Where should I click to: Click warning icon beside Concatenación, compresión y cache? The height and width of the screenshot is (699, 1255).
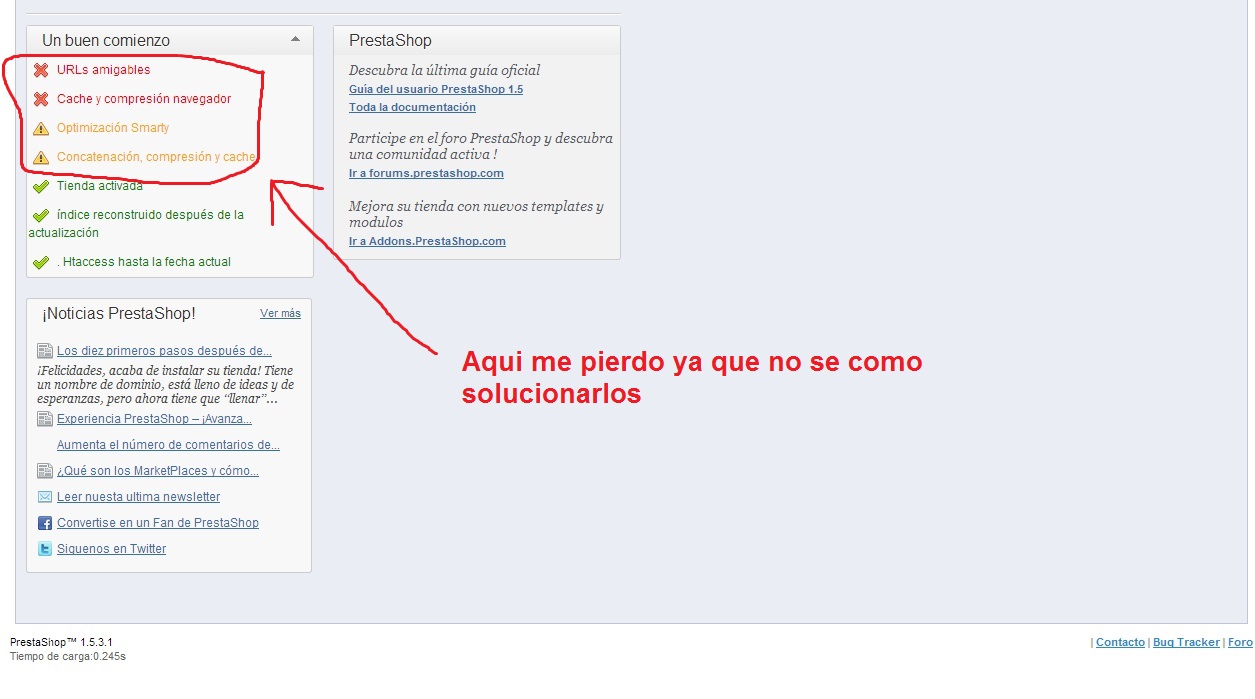41,157
